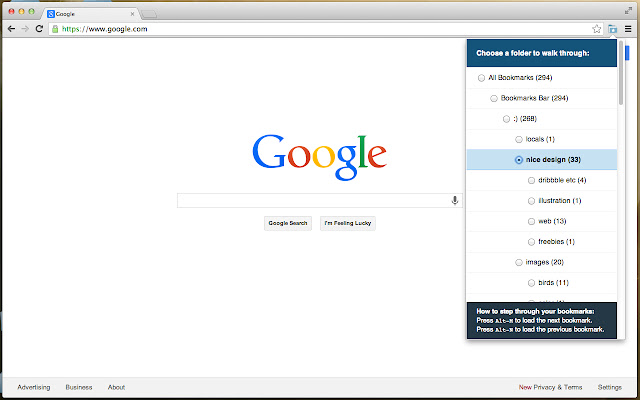
Task: Click the Google search input field
Action: coord(320,200)
